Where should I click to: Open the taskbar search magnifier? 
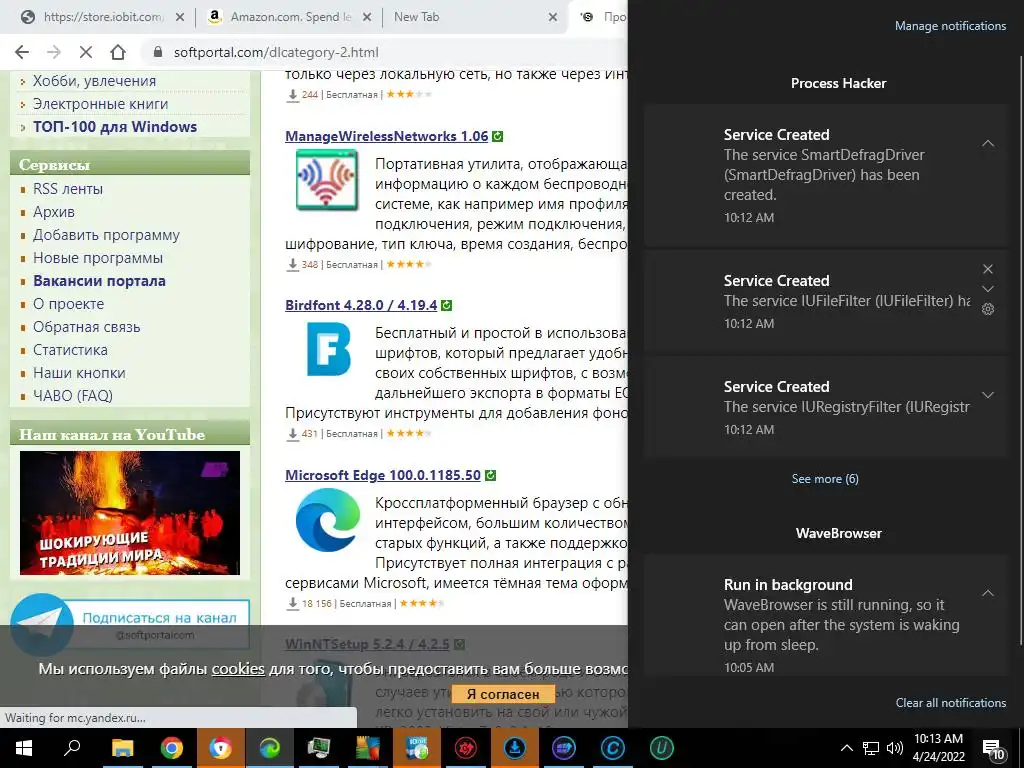[72, 748]
